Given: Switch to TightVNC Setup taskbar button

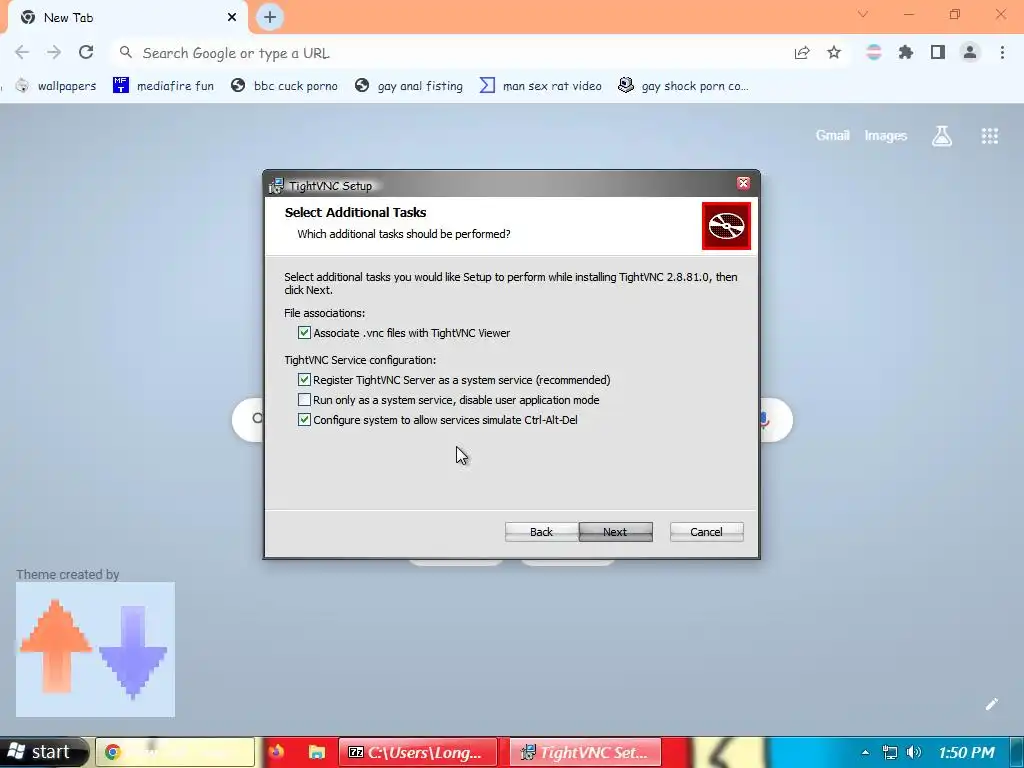Looking at the screenshot, I should pyautogui.click(x=586, y=752).
